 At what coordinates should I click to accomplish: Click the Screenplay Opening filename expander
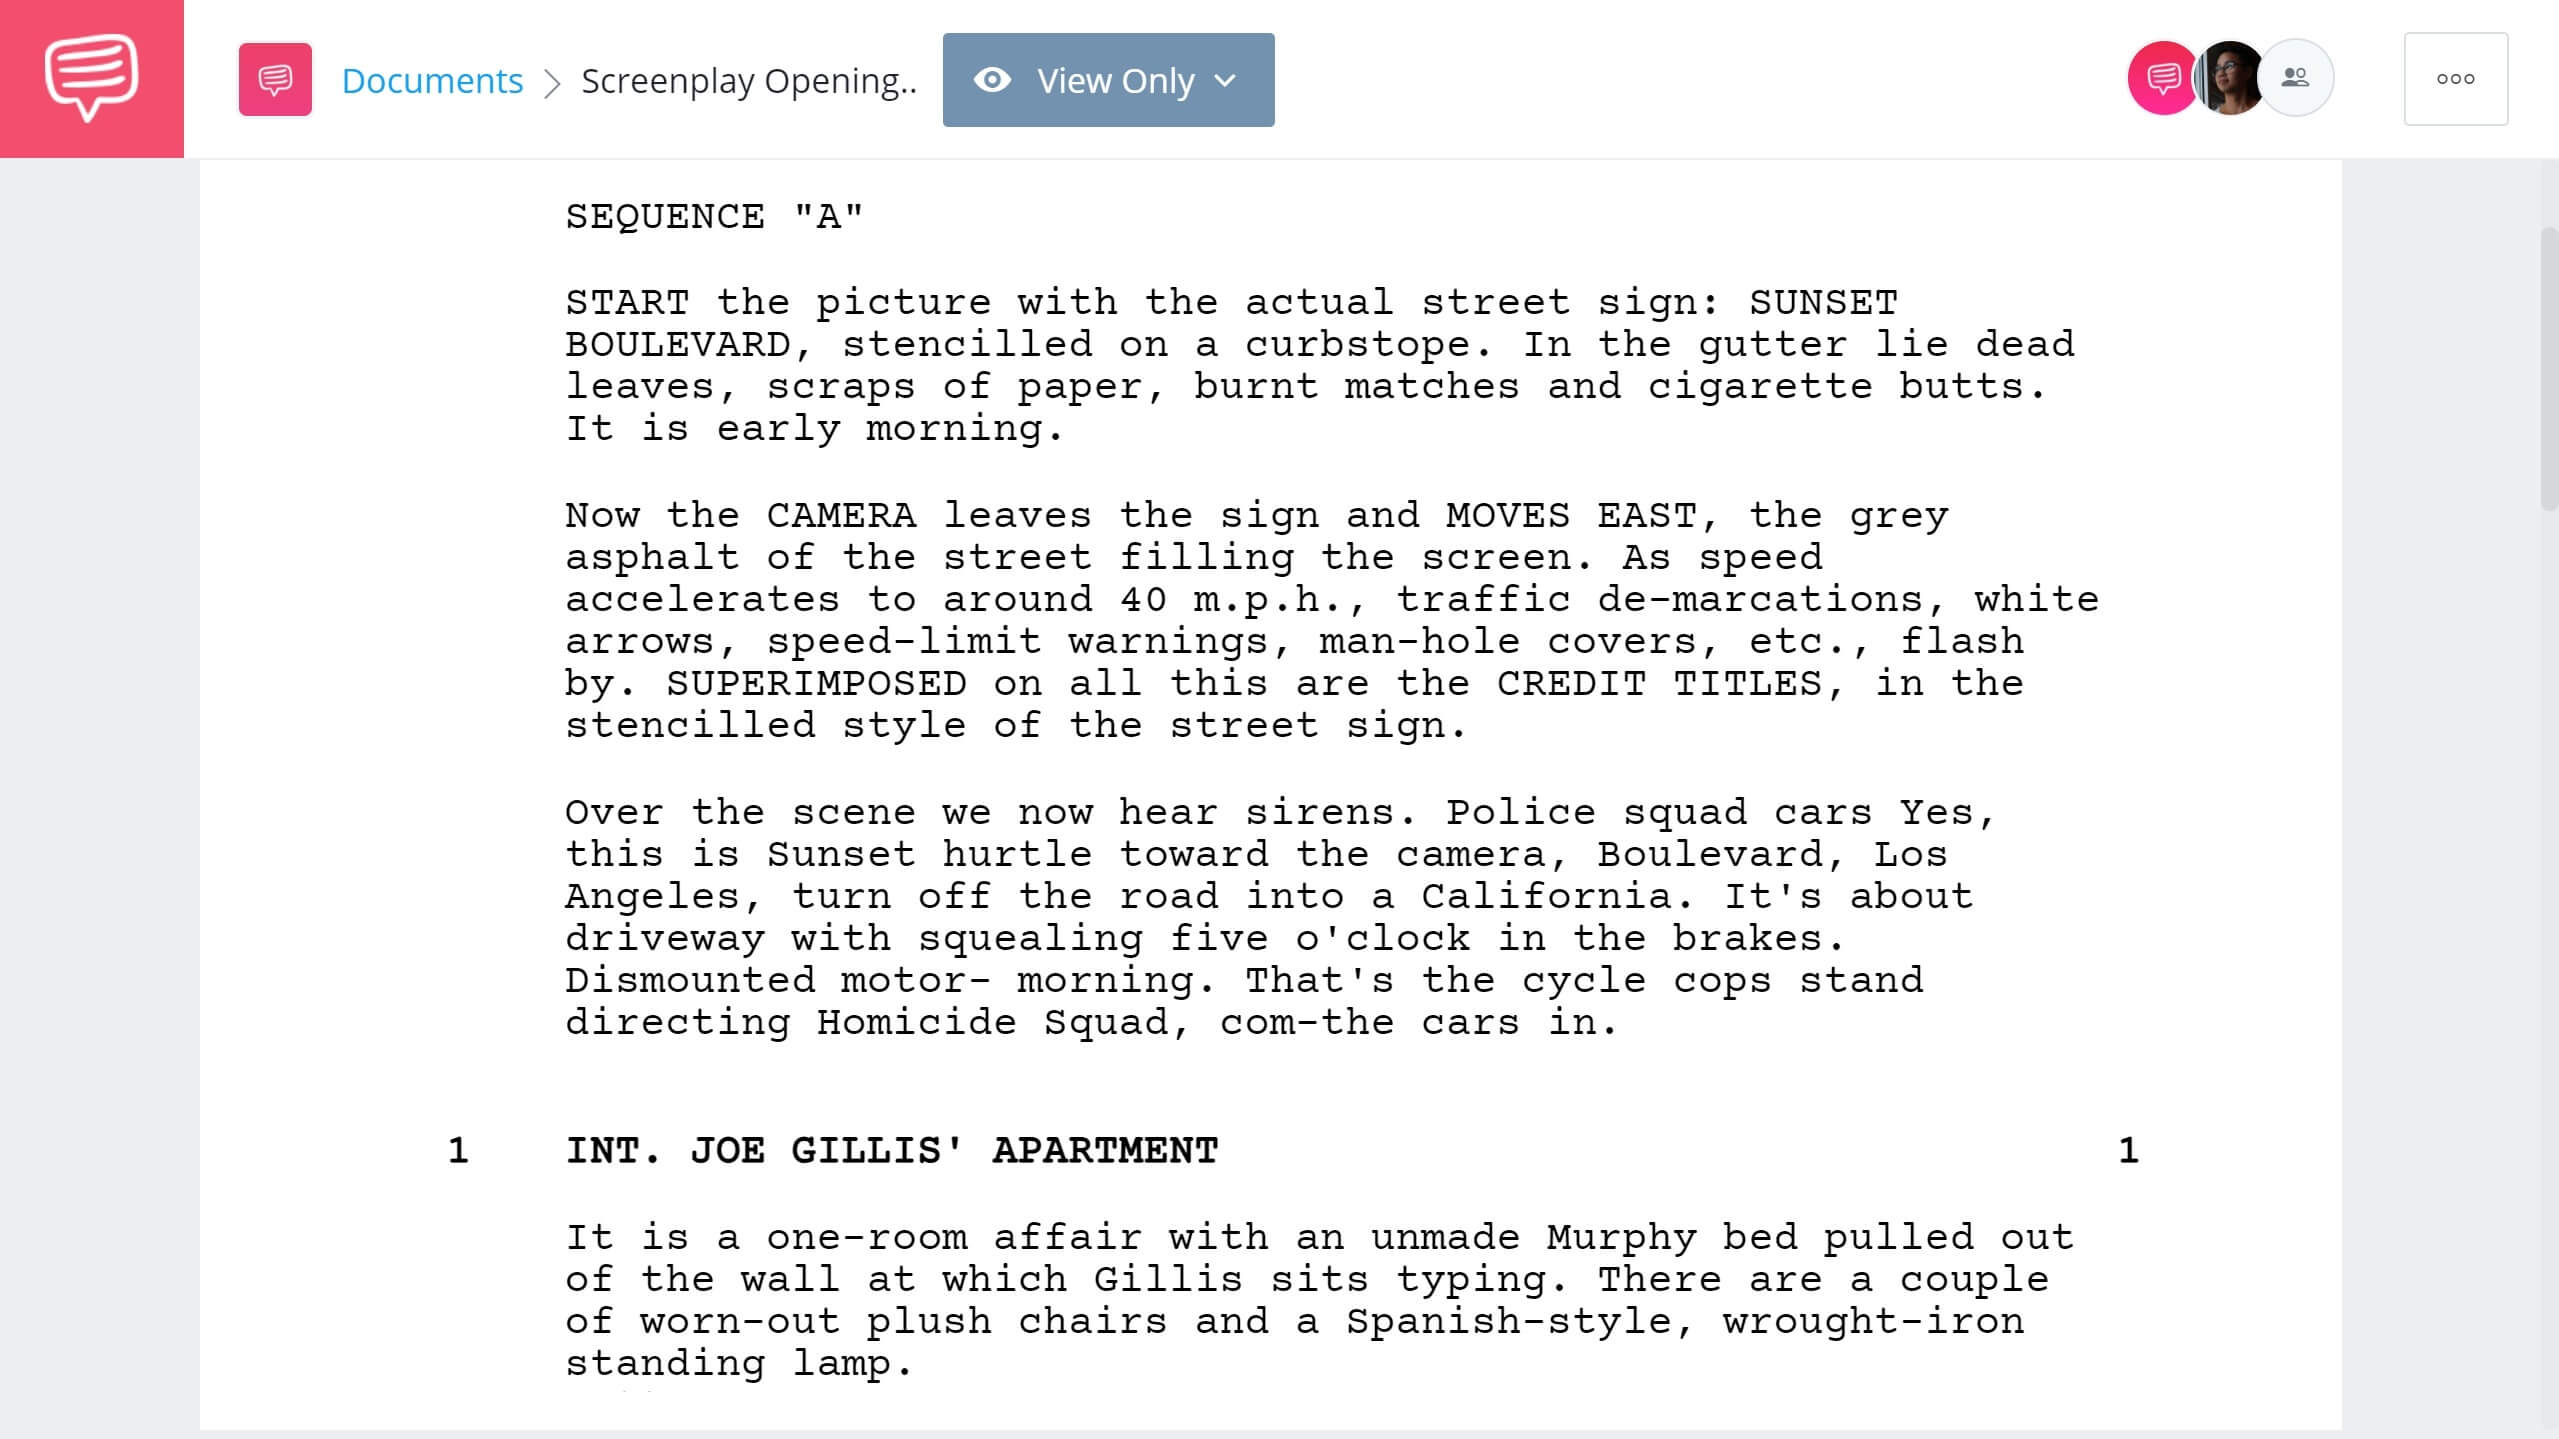coord(749,79)
